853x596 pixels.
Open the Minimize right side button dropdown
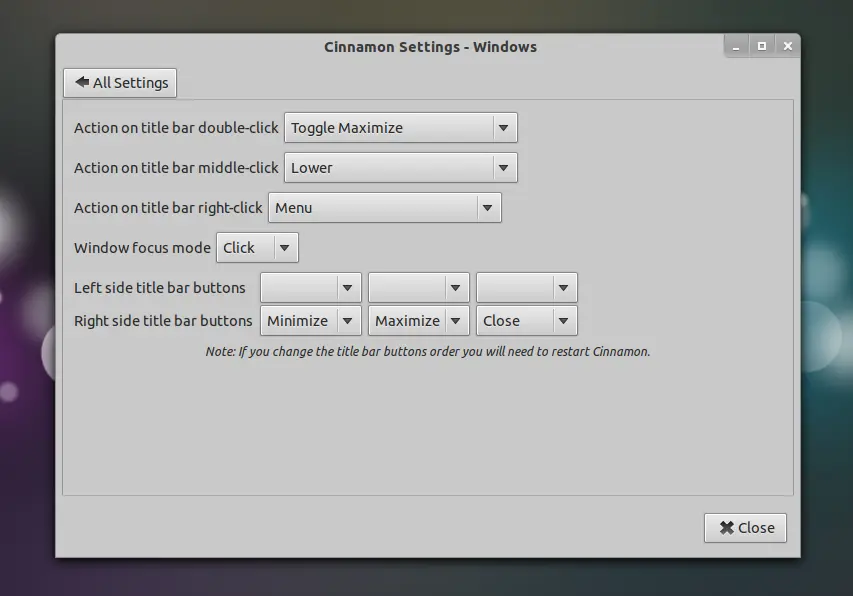point(311,321)
